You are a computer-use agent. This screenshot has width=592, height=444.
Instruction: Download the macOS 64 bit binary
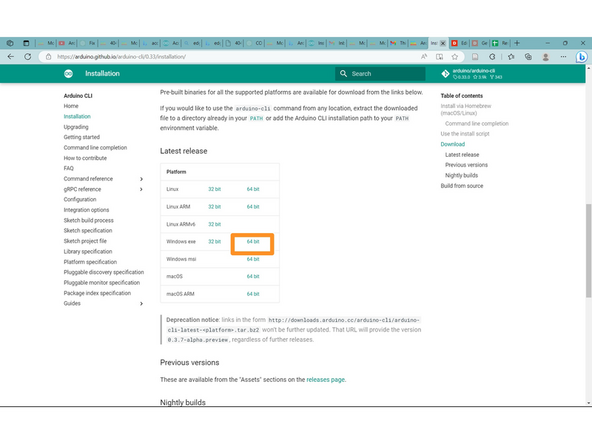(253, 276)
